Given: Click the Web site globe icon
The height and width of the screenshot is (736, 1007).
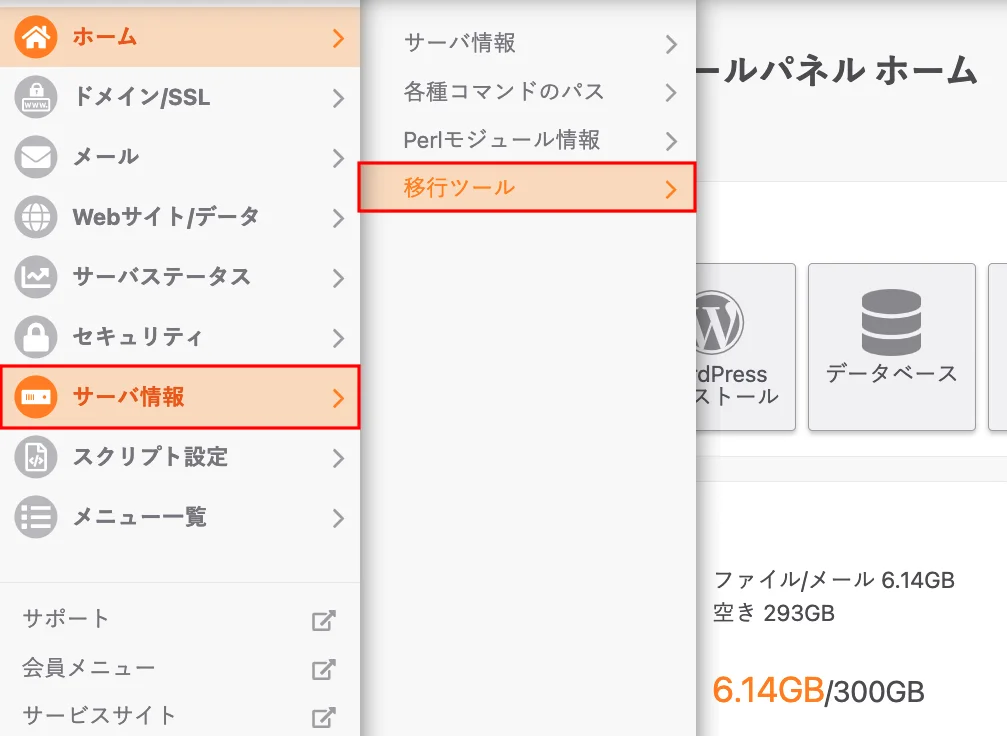Looking at the screenshot, I should 36,217.
